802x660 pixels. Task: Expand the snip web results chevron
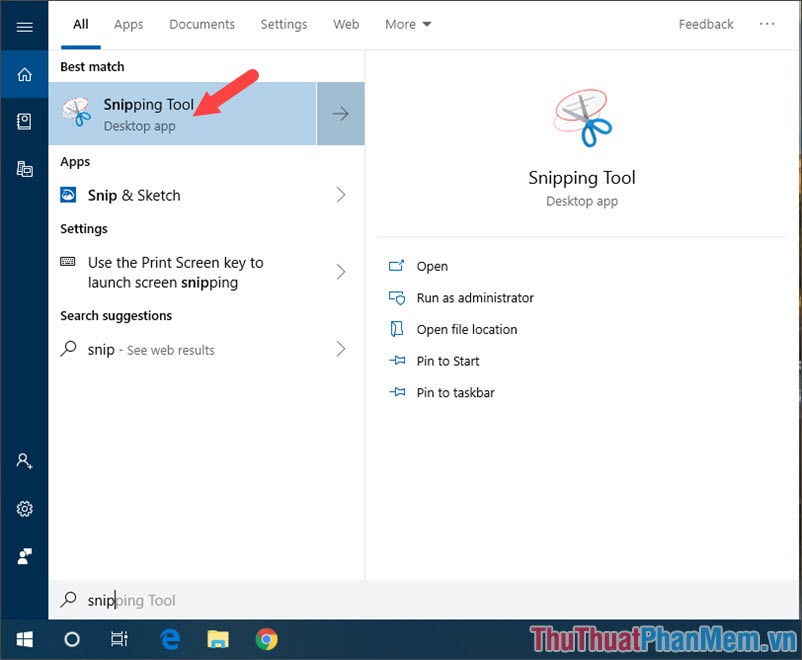click(x=340, y=350)
